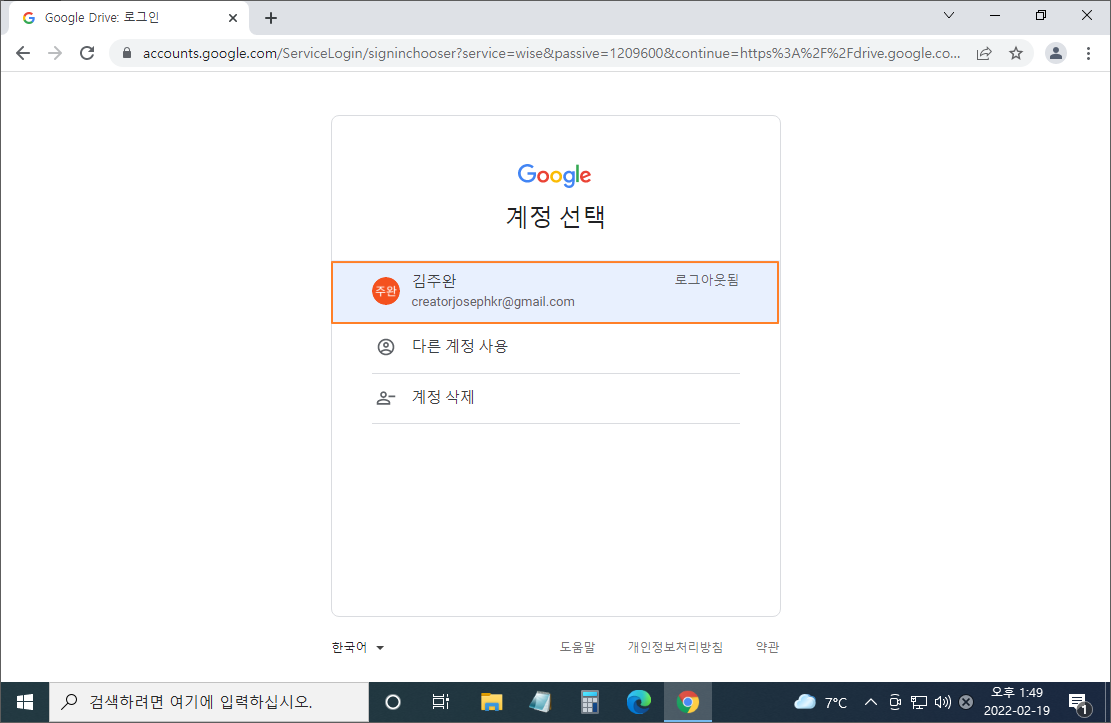This screenshot has height=723, width=1111.
Task: Open the 한국어 language dropdown
Action: (358, 647)
